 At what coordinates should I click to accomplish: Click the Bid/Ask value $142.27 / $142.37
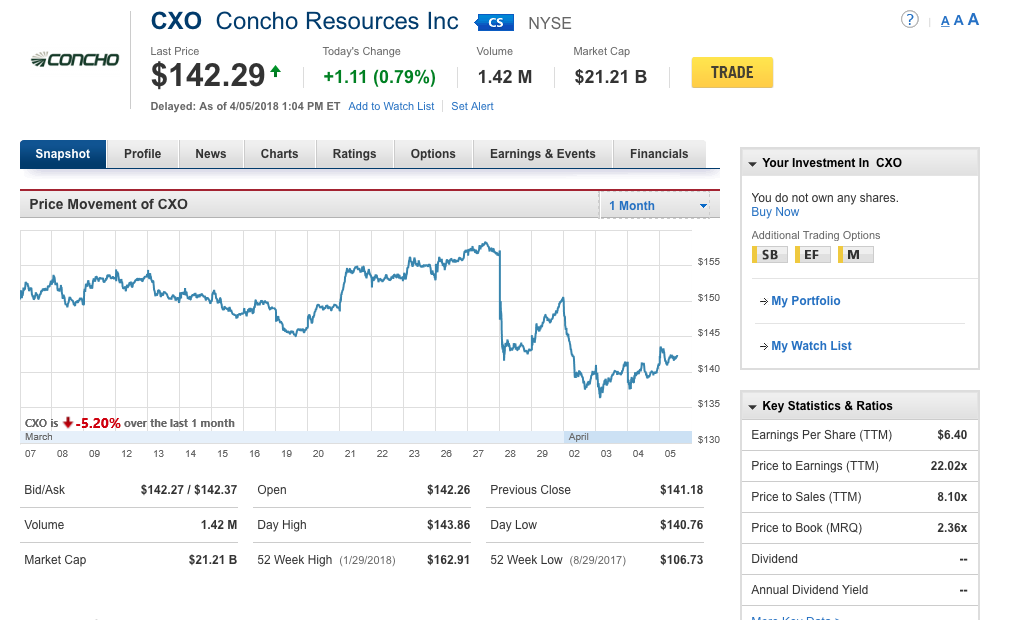click(x=189, y=490)
